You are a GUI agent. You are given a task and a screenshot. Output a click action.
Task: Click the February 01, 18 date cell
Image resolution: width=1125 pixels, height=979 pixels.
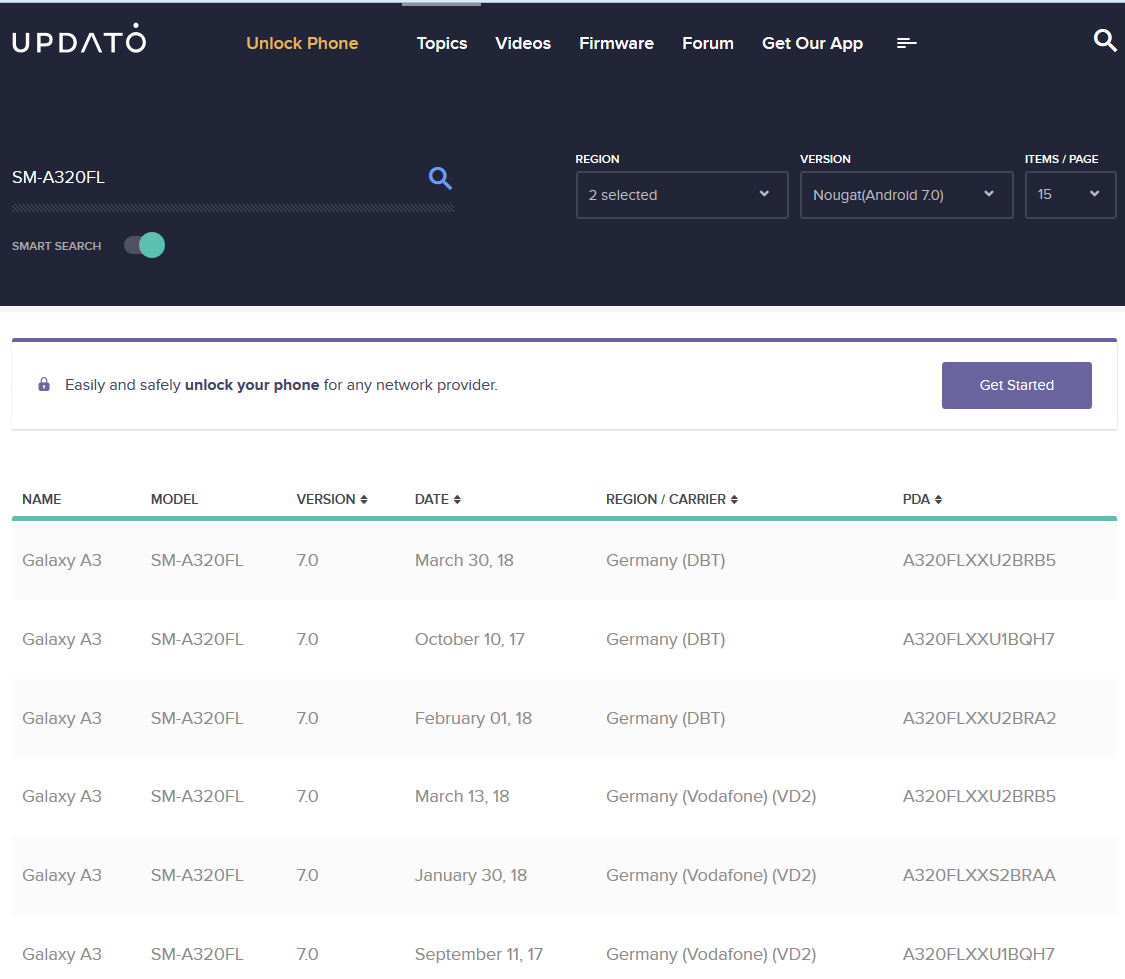(474, 718)
